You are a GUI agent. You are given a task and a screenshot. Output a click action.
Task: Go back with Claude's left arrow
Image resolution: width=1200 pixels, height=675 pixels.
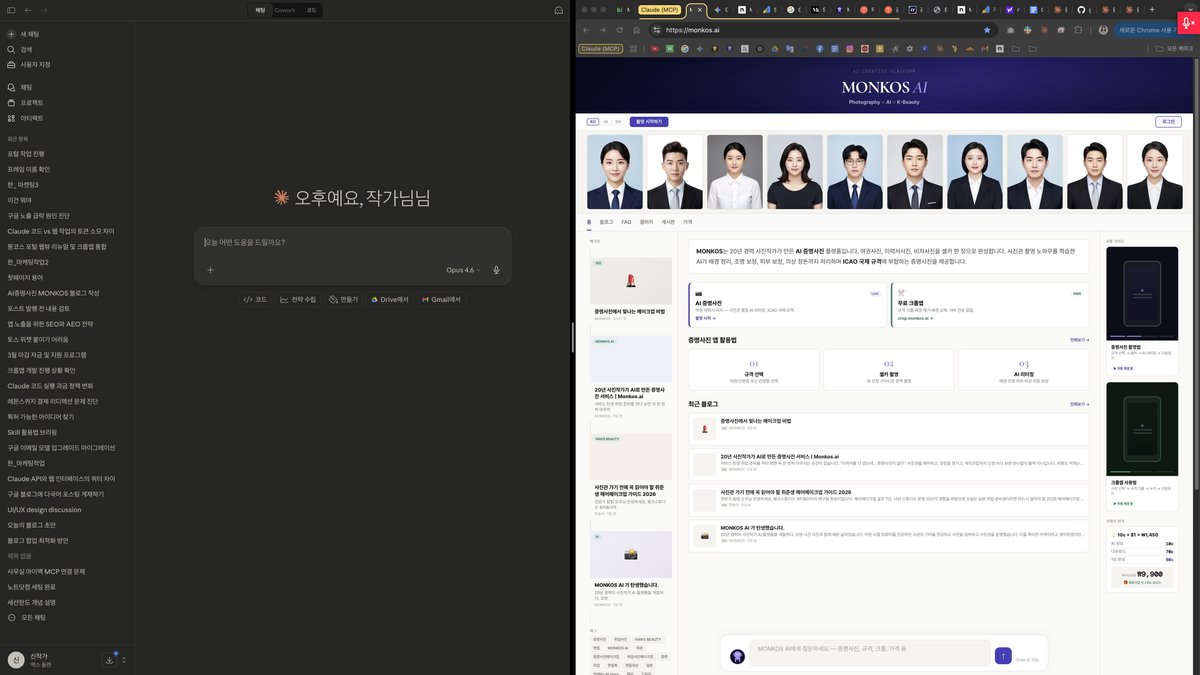(x=28, y=10)
